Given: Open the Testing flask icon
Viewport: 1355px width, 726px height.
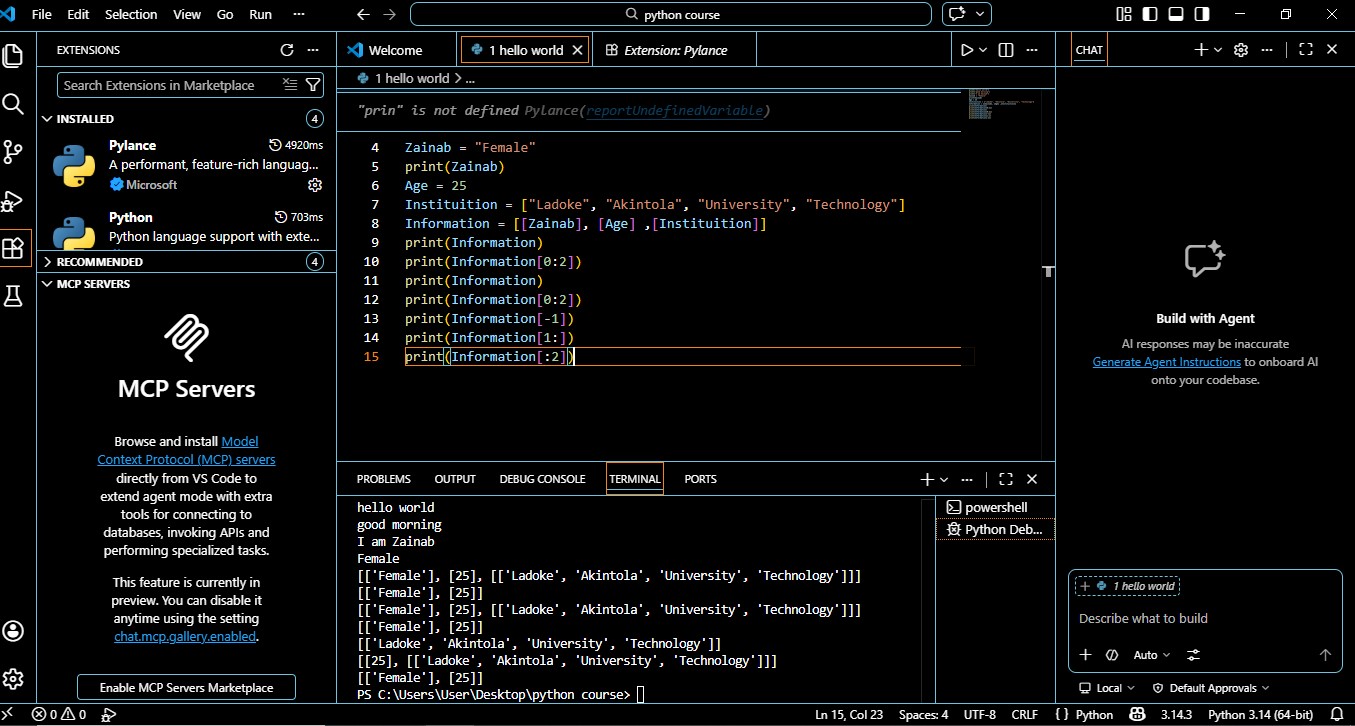Looking at the screenshot, I should (13, 296).
